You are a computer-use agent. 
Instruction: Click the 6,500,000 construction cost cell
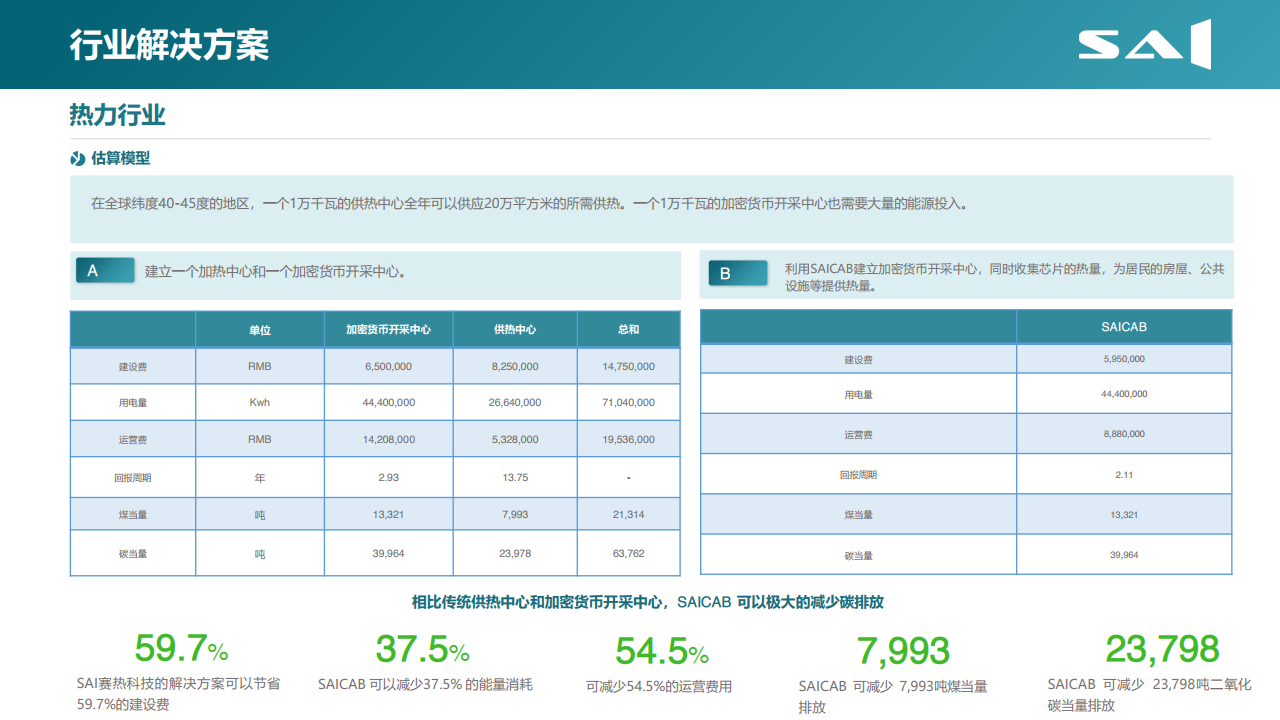pos(388,367)
